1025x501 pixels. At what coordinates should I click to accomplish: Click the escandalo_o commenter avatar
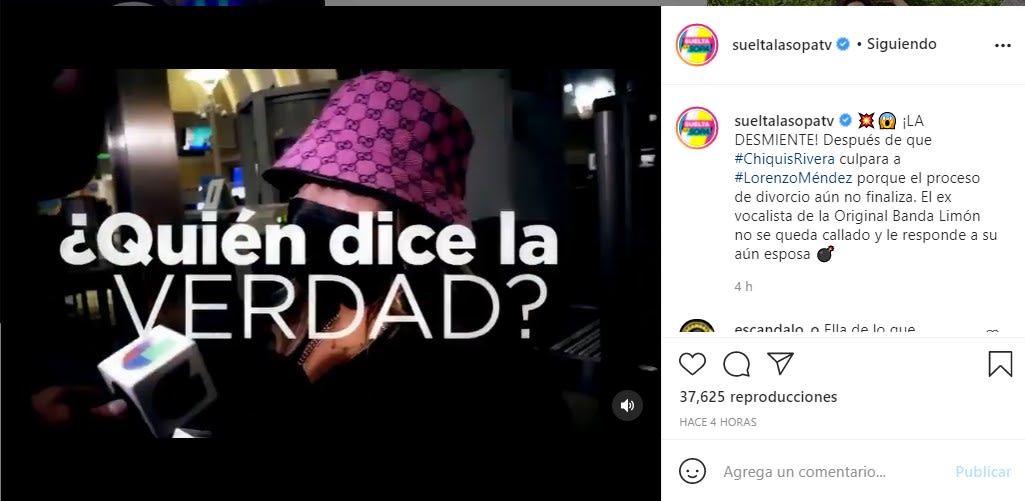tap(697, 326)
